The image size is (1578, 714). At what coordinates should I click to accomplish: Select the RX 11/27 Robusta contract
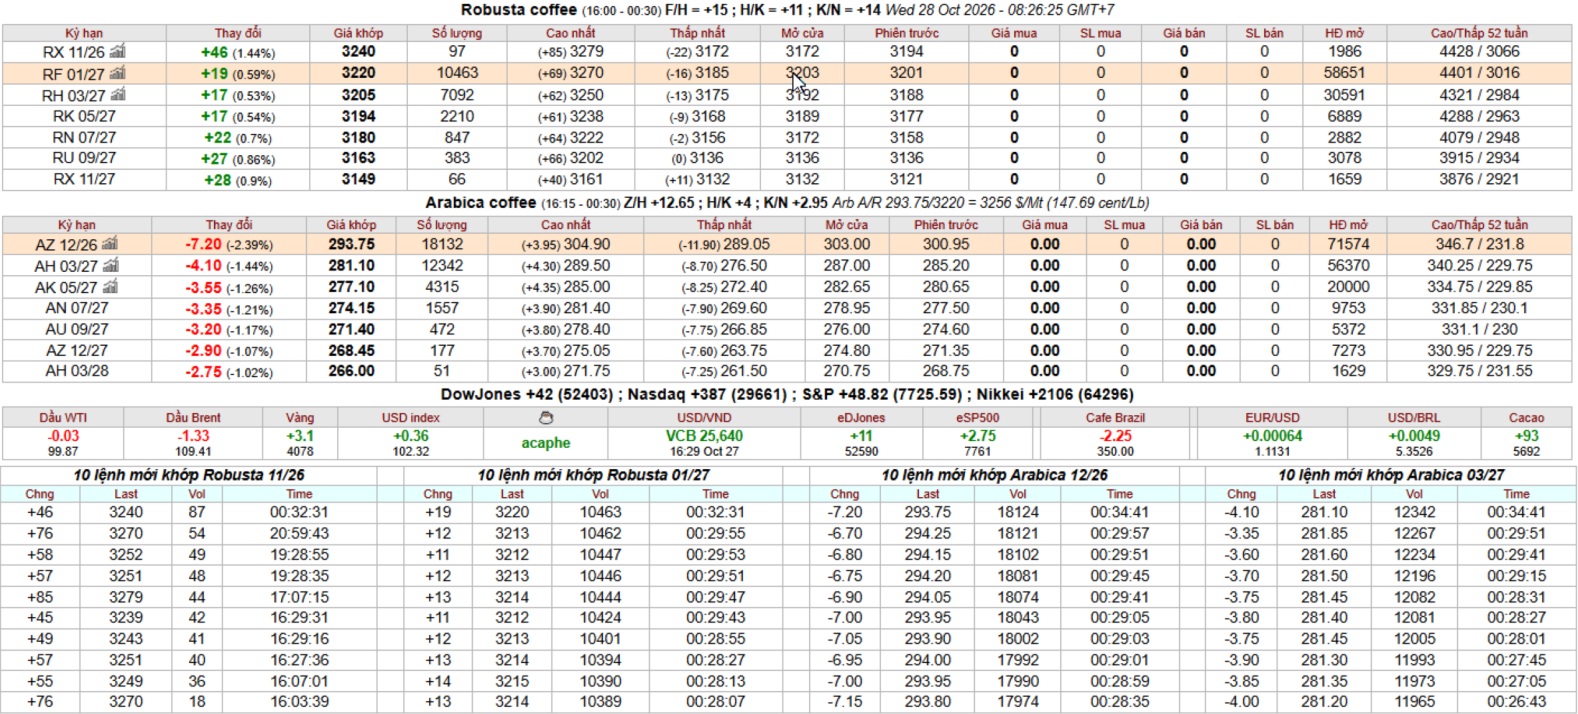84,179
